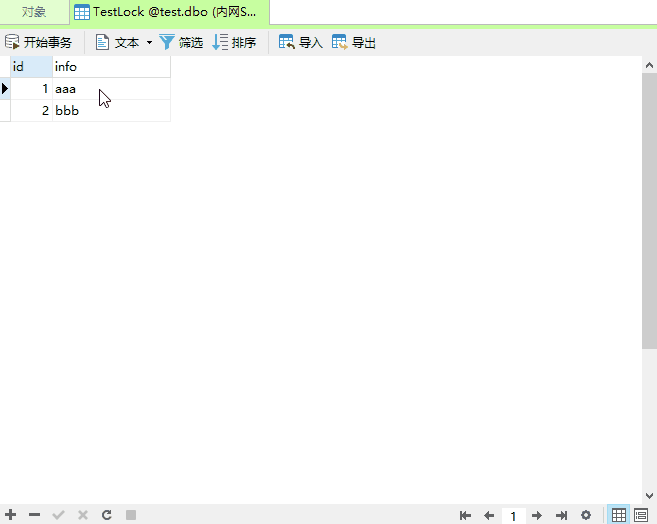657x524 pixels.
Task: Click the row selector of row 2
Action: tap(5, 111)
